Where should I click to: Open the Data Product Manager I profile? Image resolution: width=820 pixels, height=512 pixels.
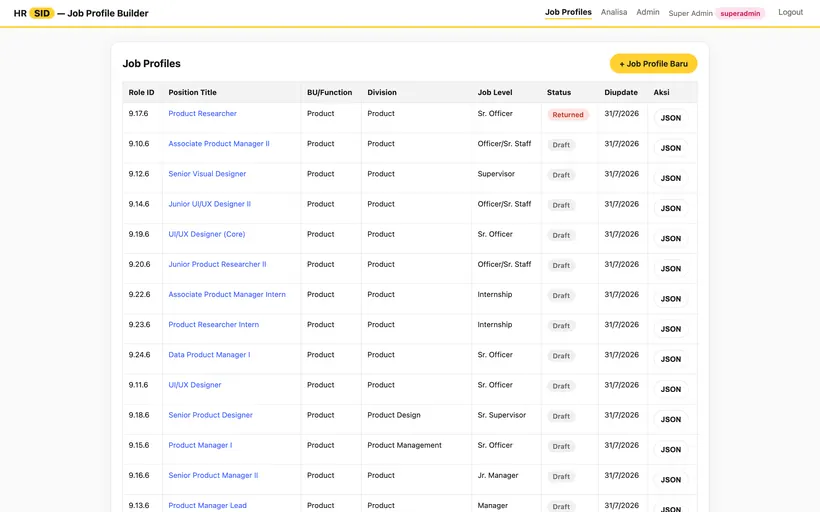(209, 355)
